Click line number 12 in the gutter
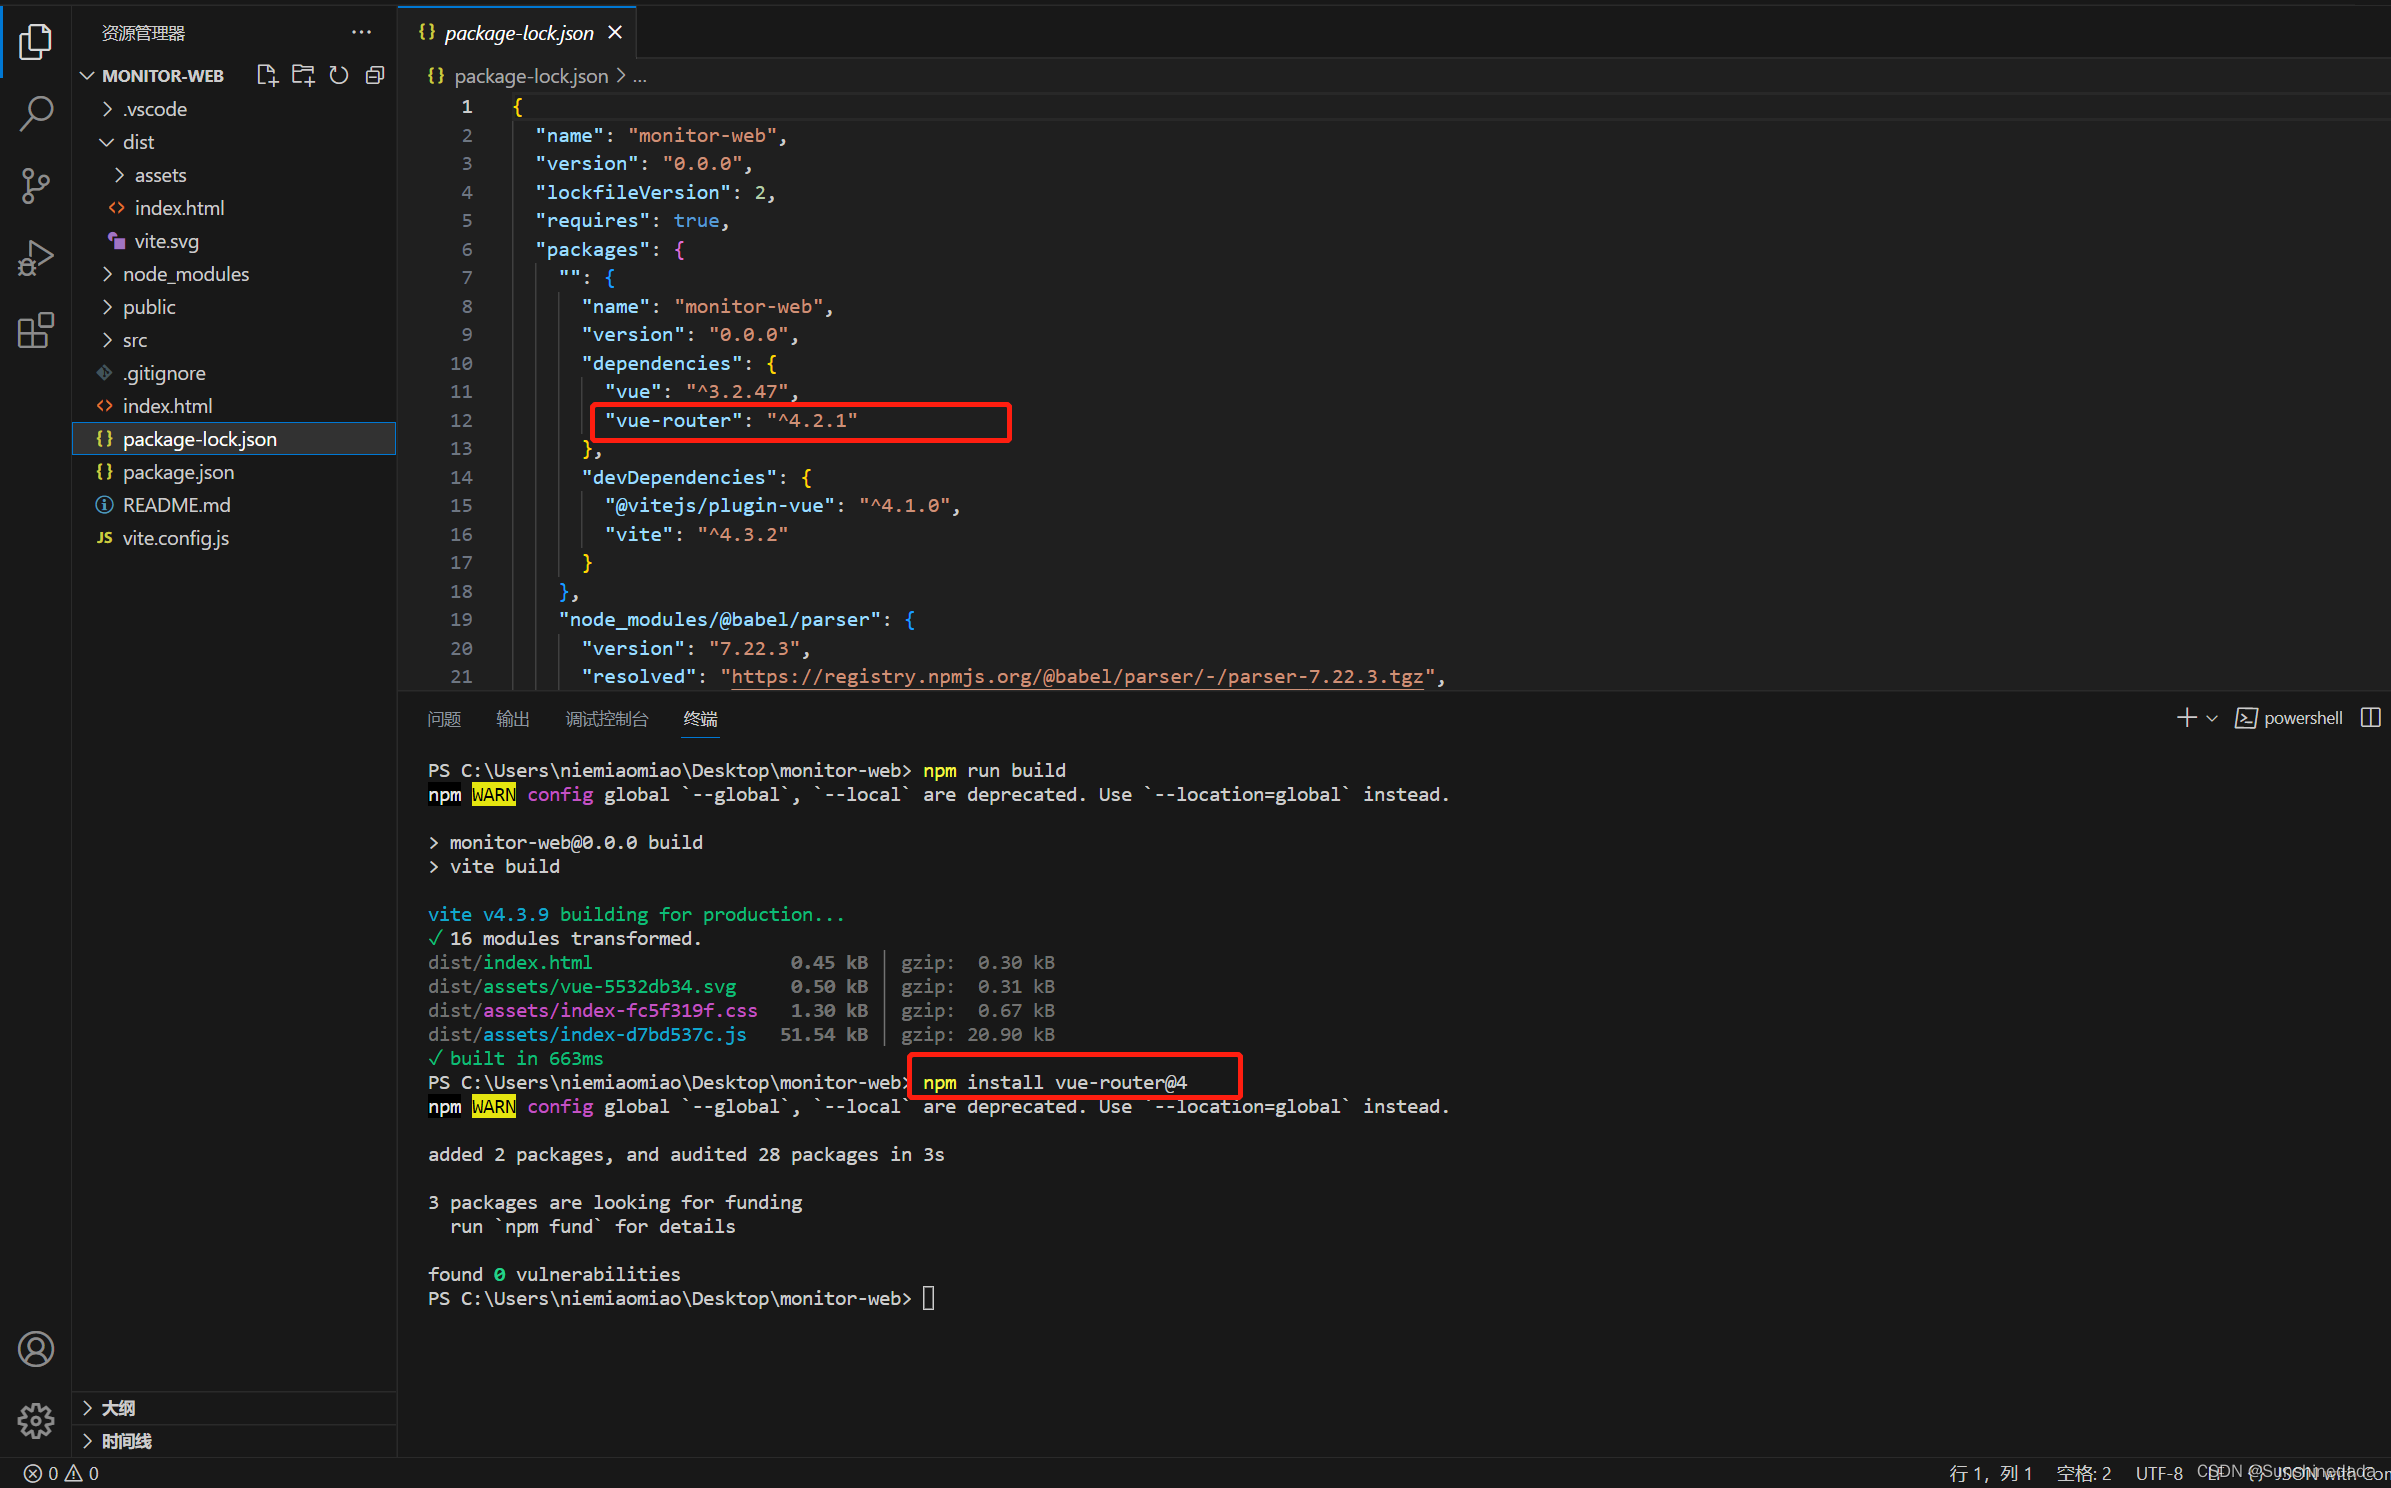 460,420
